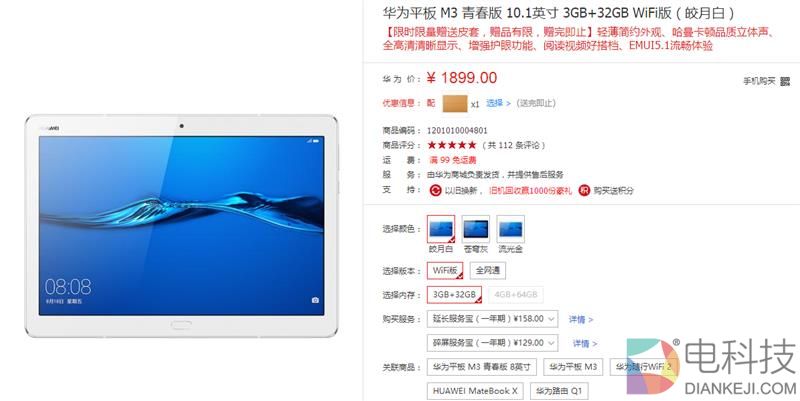Select the 苍穹灰 gray color option
This screenshot has width=800, height=401.
click(x=476, y=229)
